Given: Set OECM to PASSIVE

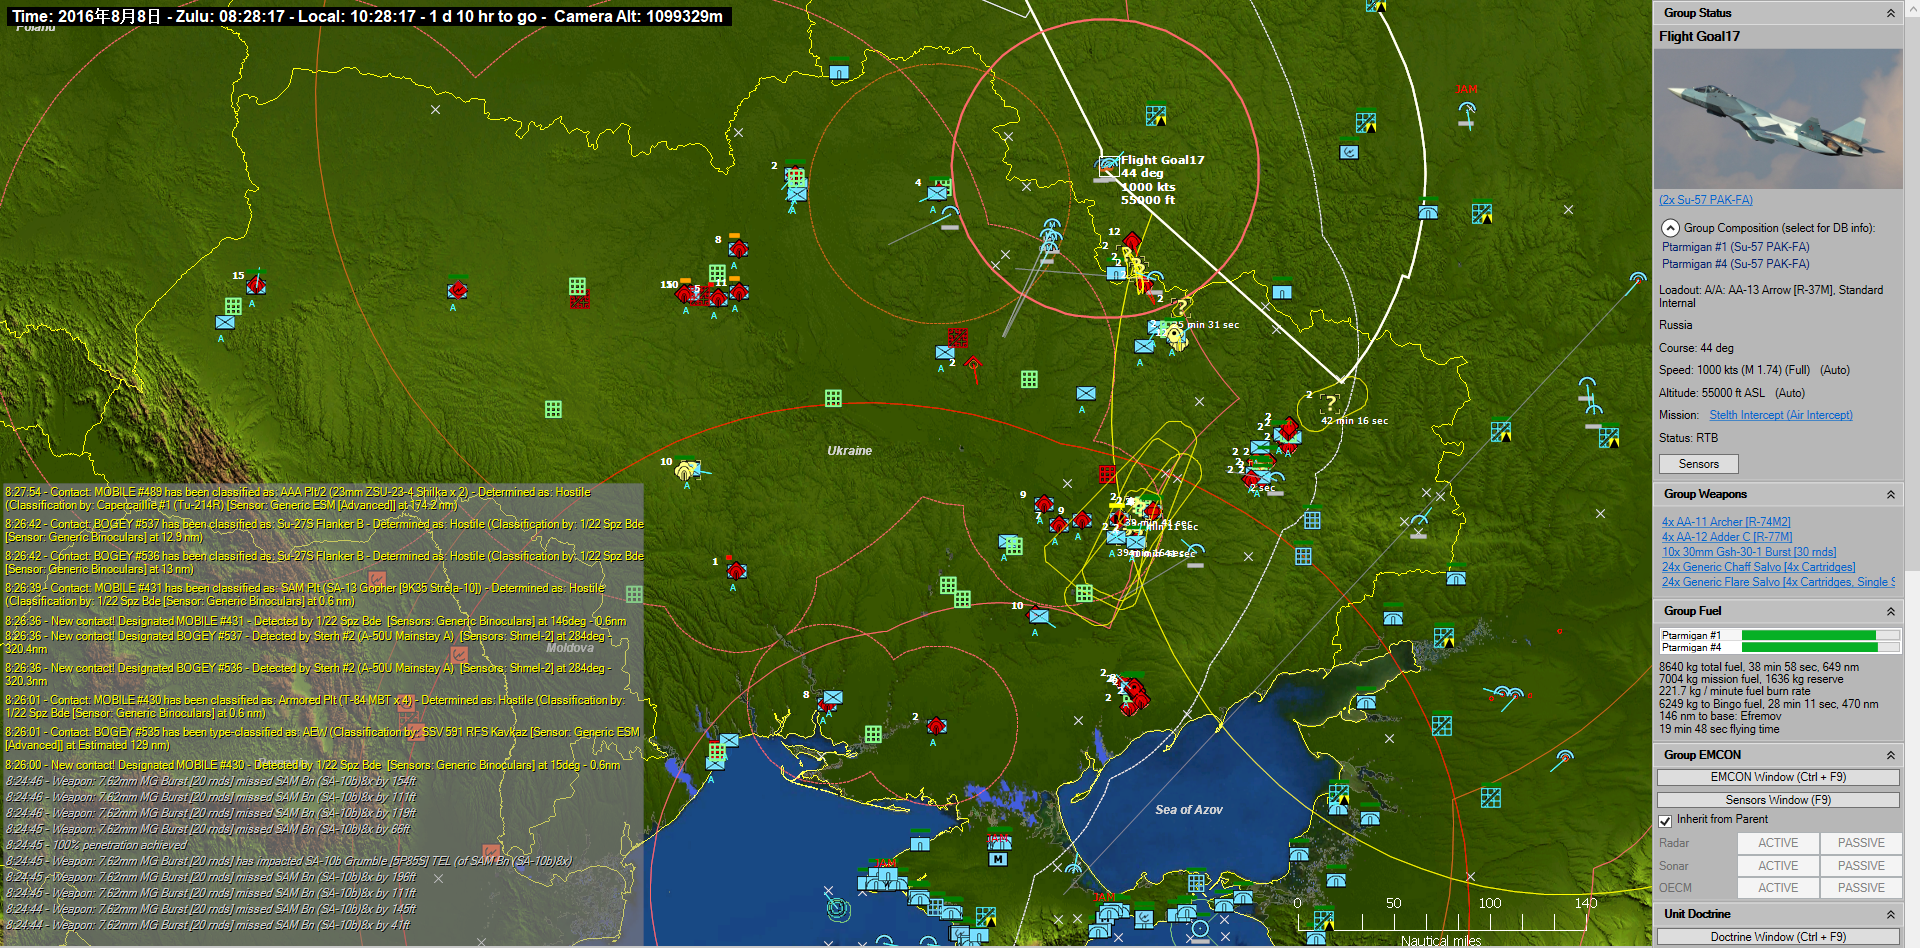Looking at the screenshot, I should point(1861,888).
